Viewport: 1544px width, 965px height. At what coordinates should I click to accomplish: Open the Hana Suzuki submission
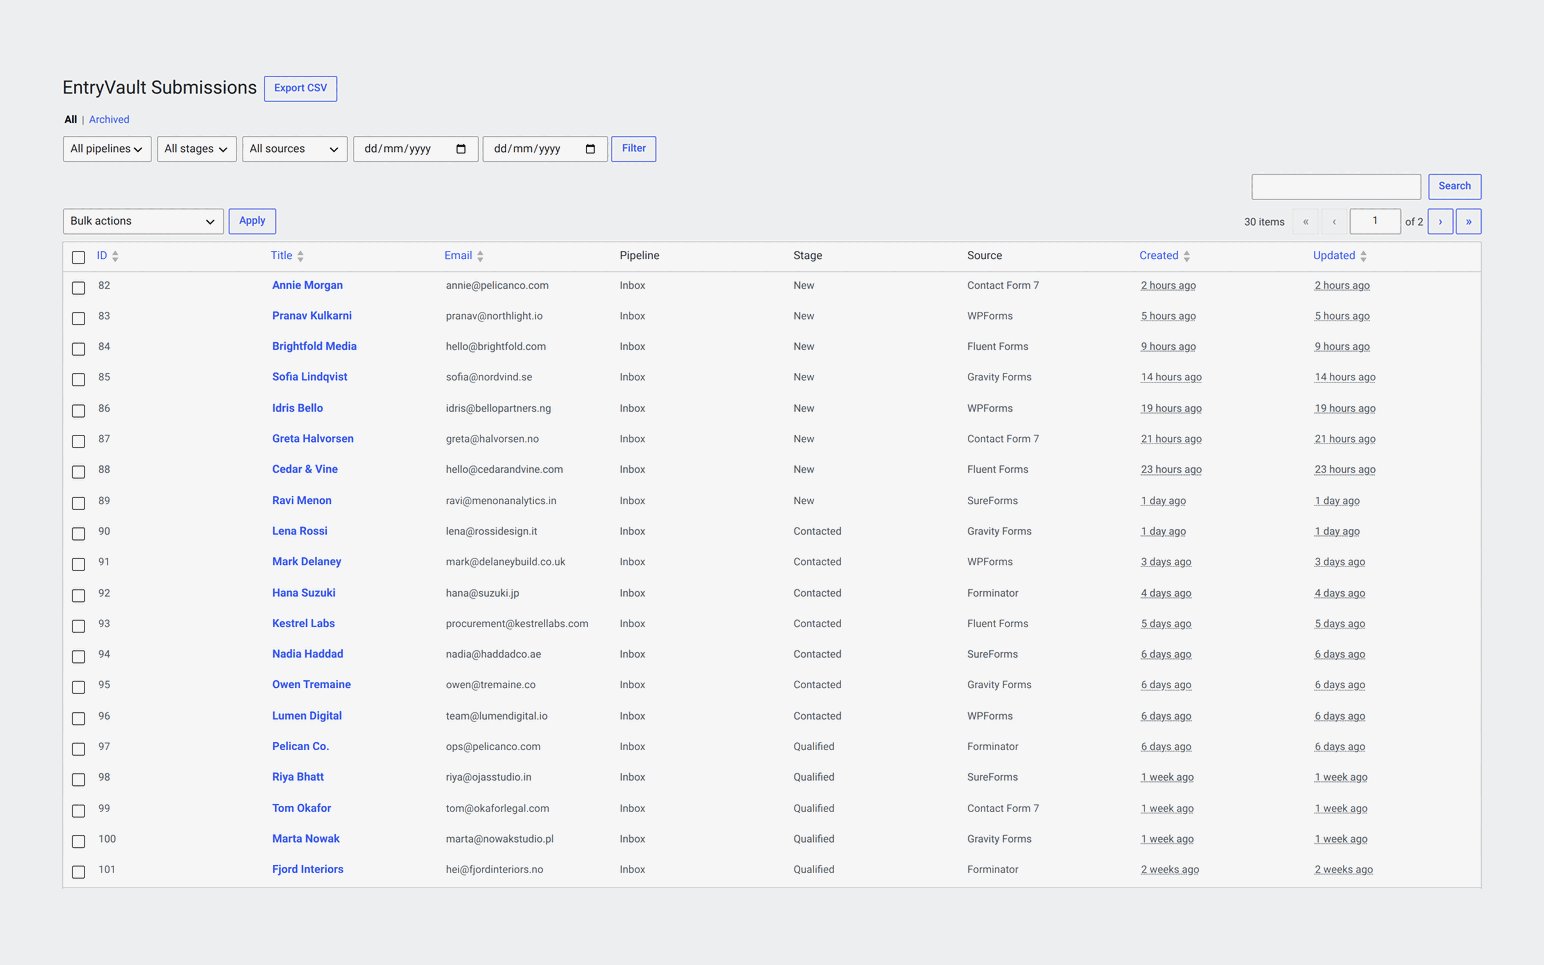[303, 592]
